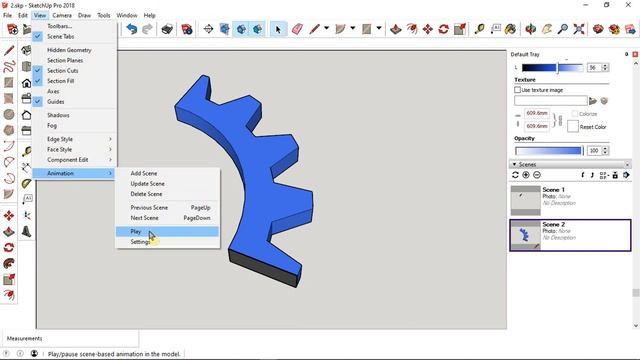Adjust the Opacity slider
The height and width of the screenshot is (360, 640).
coord(549,151)
